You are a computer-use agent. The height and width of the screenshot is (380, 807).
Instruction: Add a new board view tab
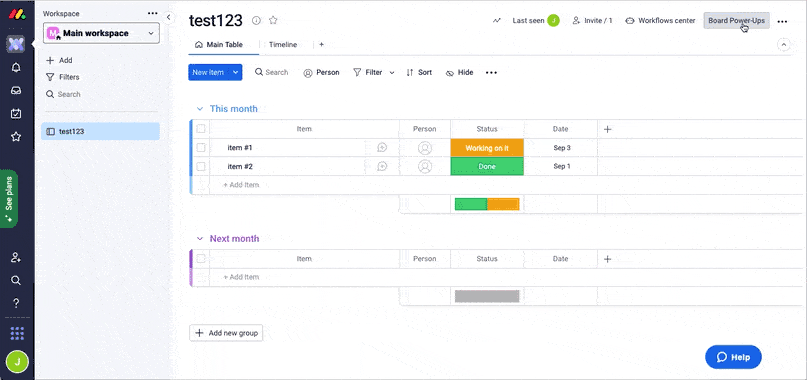click(x=321, y=45)
